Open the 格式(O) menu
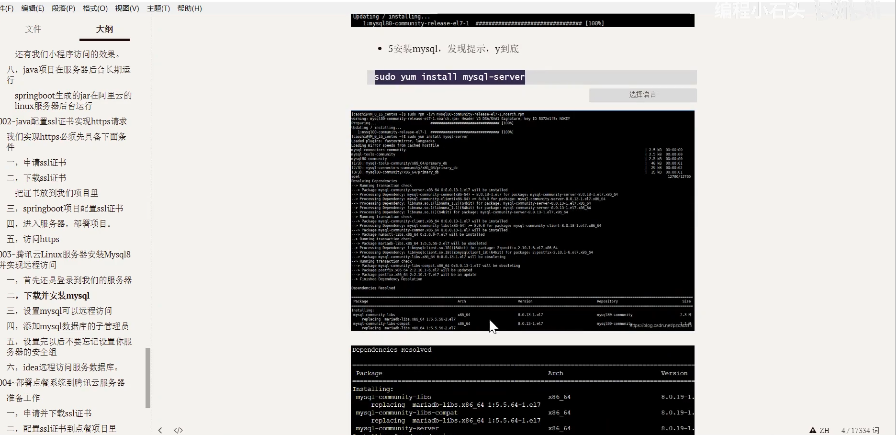Image resolution: width=896 pixels, height=435 pixels. (95, 9)
